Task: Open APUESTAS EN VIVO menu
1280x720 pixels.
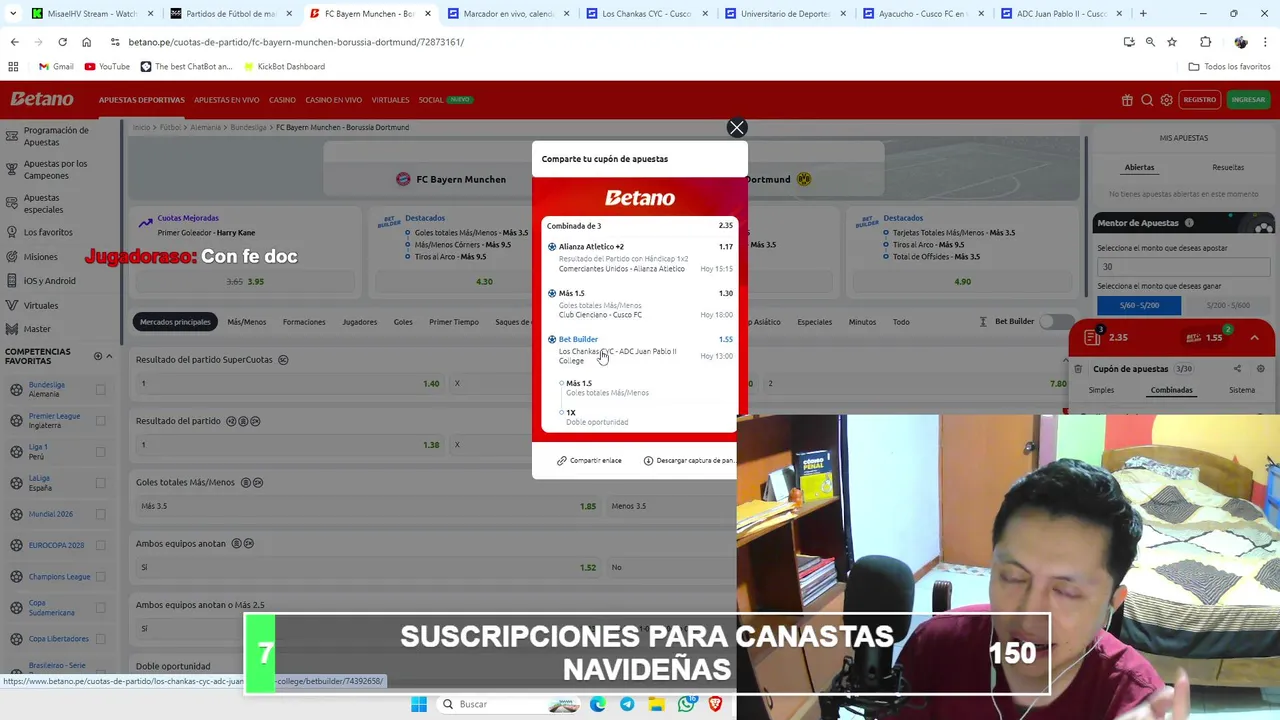Action: [x=226, y=100]
